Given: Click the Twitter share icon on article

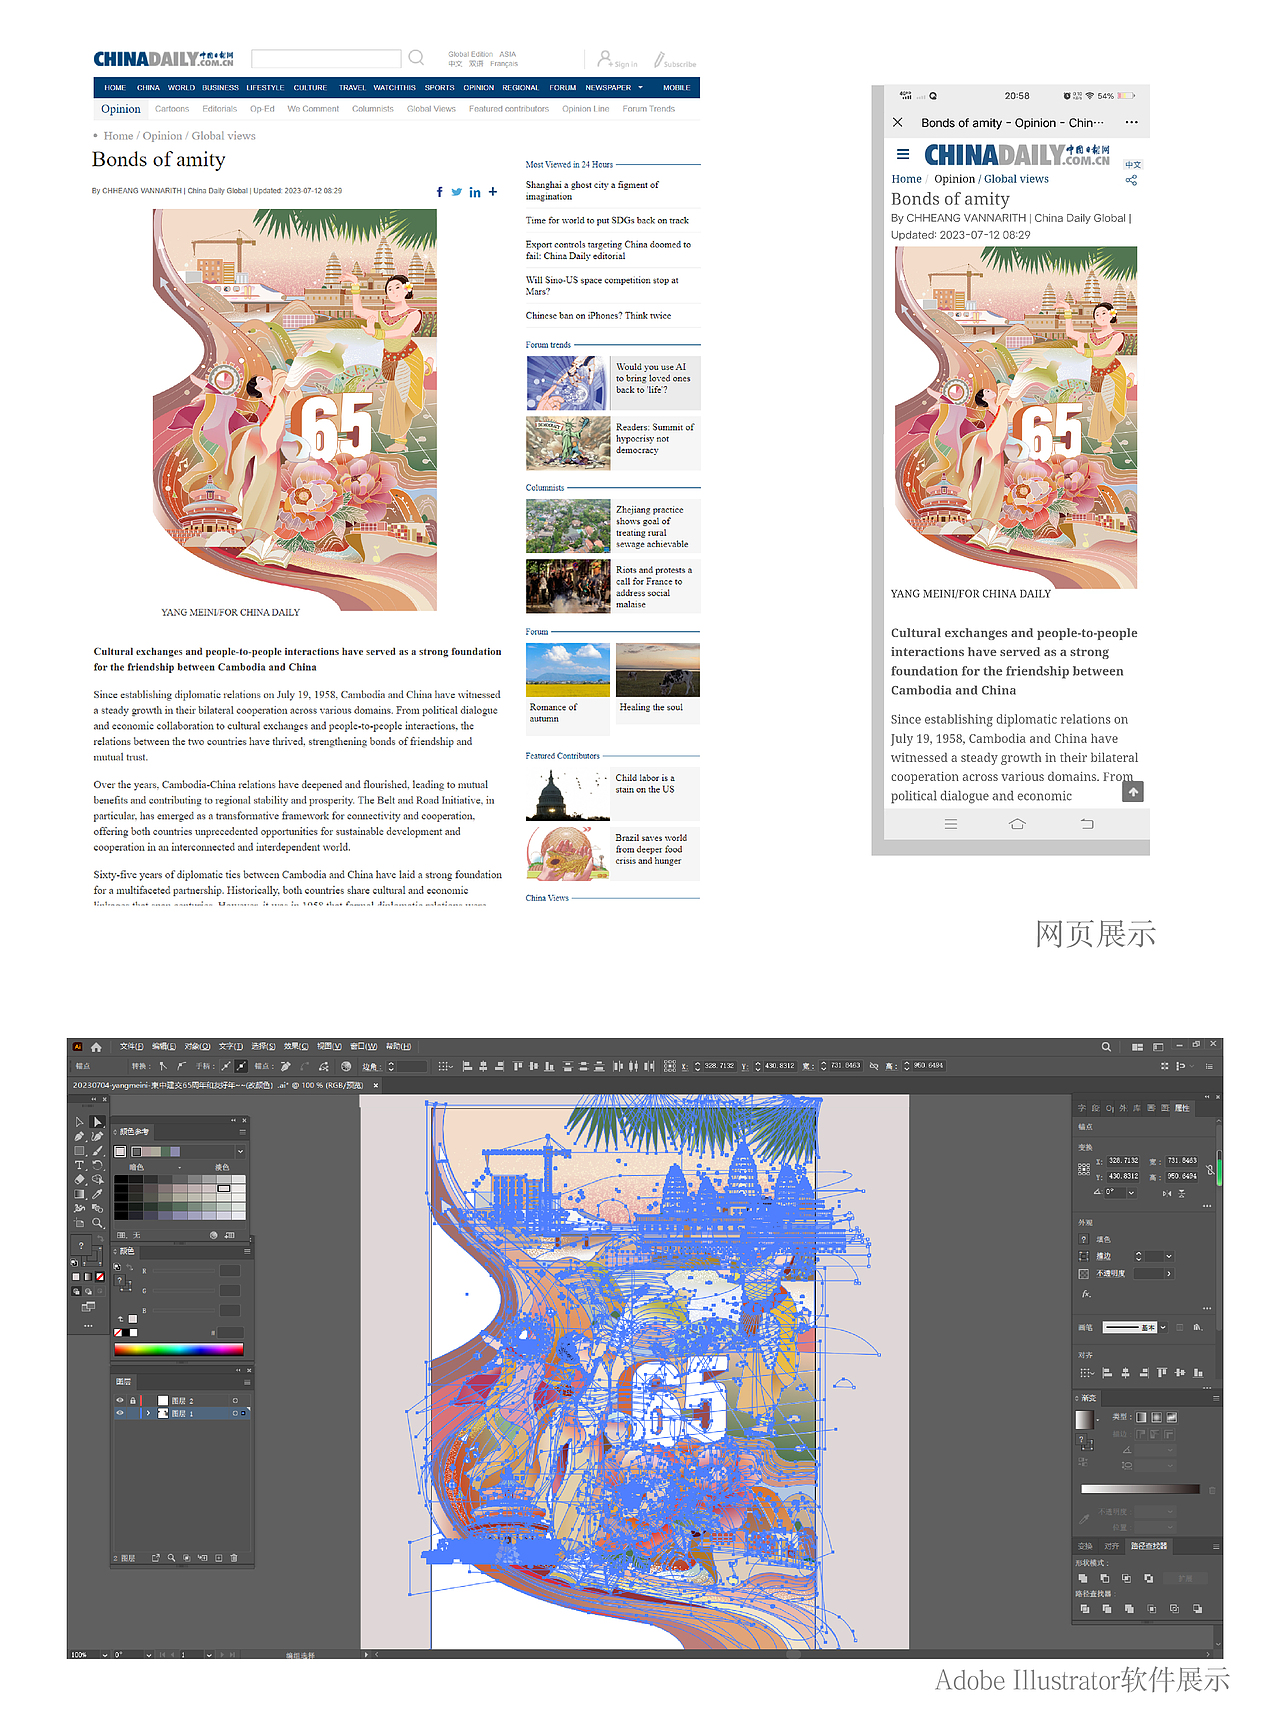Looking at the screenshot, I should [457, 192].
